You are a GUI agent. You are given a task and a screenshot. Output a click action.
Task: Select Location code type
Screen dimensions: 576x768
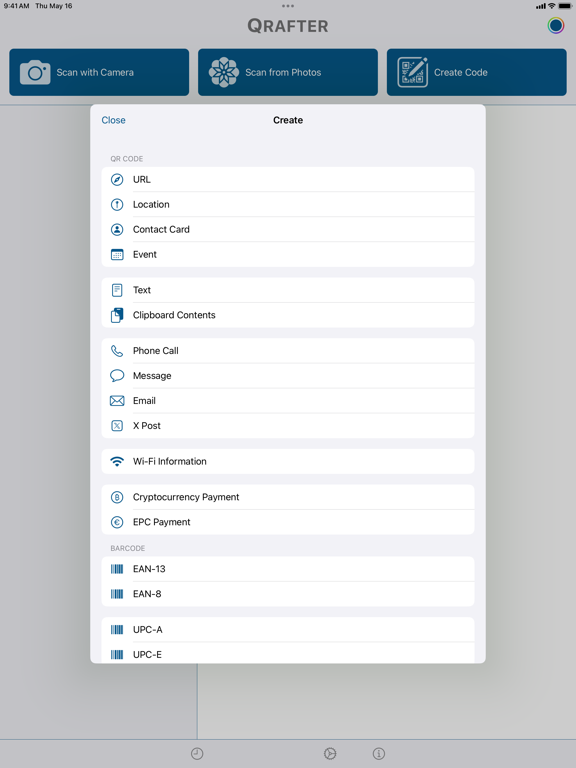point(288,205)
